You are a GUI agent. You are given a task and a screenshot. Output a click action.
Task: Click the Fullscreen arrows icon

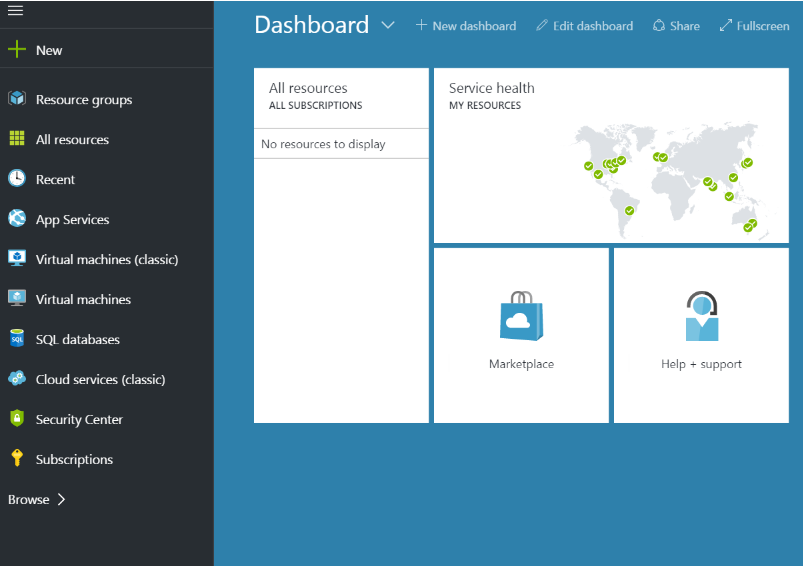(726, 25)
